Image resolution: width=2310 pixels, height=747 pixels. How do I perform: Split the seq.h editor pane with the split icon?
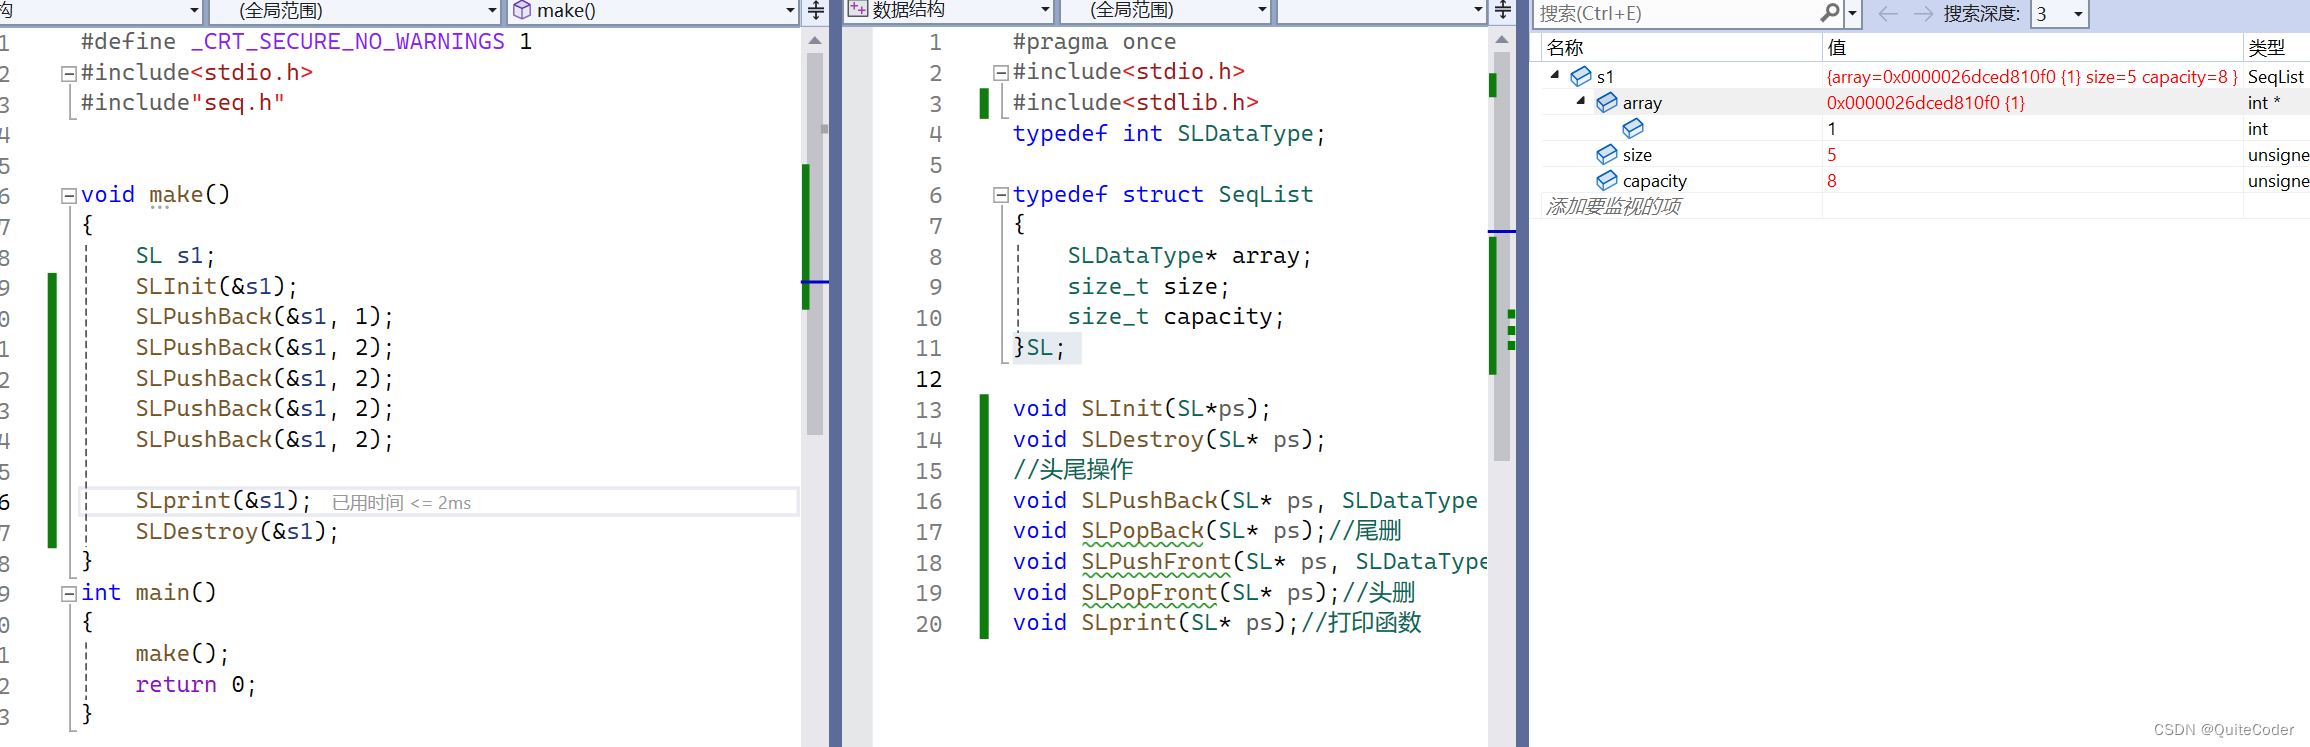[x=1502, y=11]
